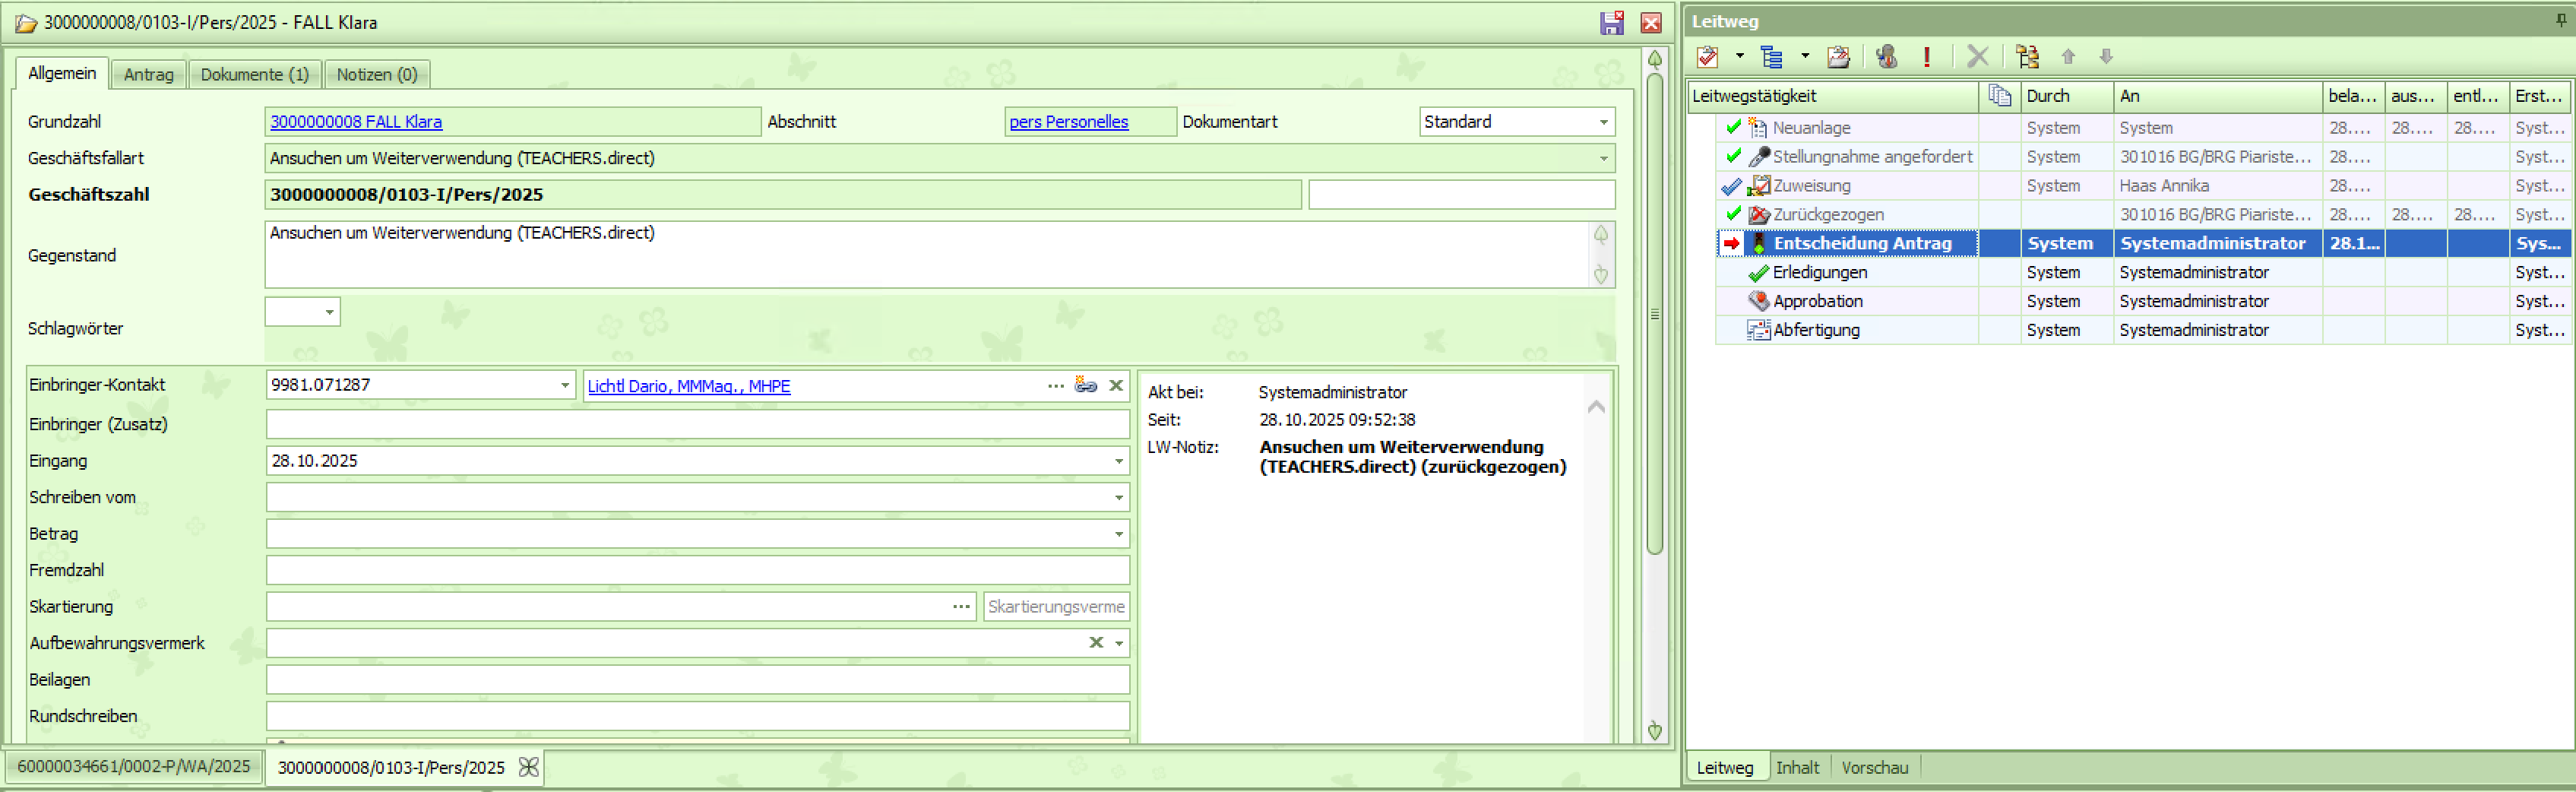
Task: Clear the Einbringer-Kontakt with the X icon
Action: pyautogui.click(x=1116, y=385)
